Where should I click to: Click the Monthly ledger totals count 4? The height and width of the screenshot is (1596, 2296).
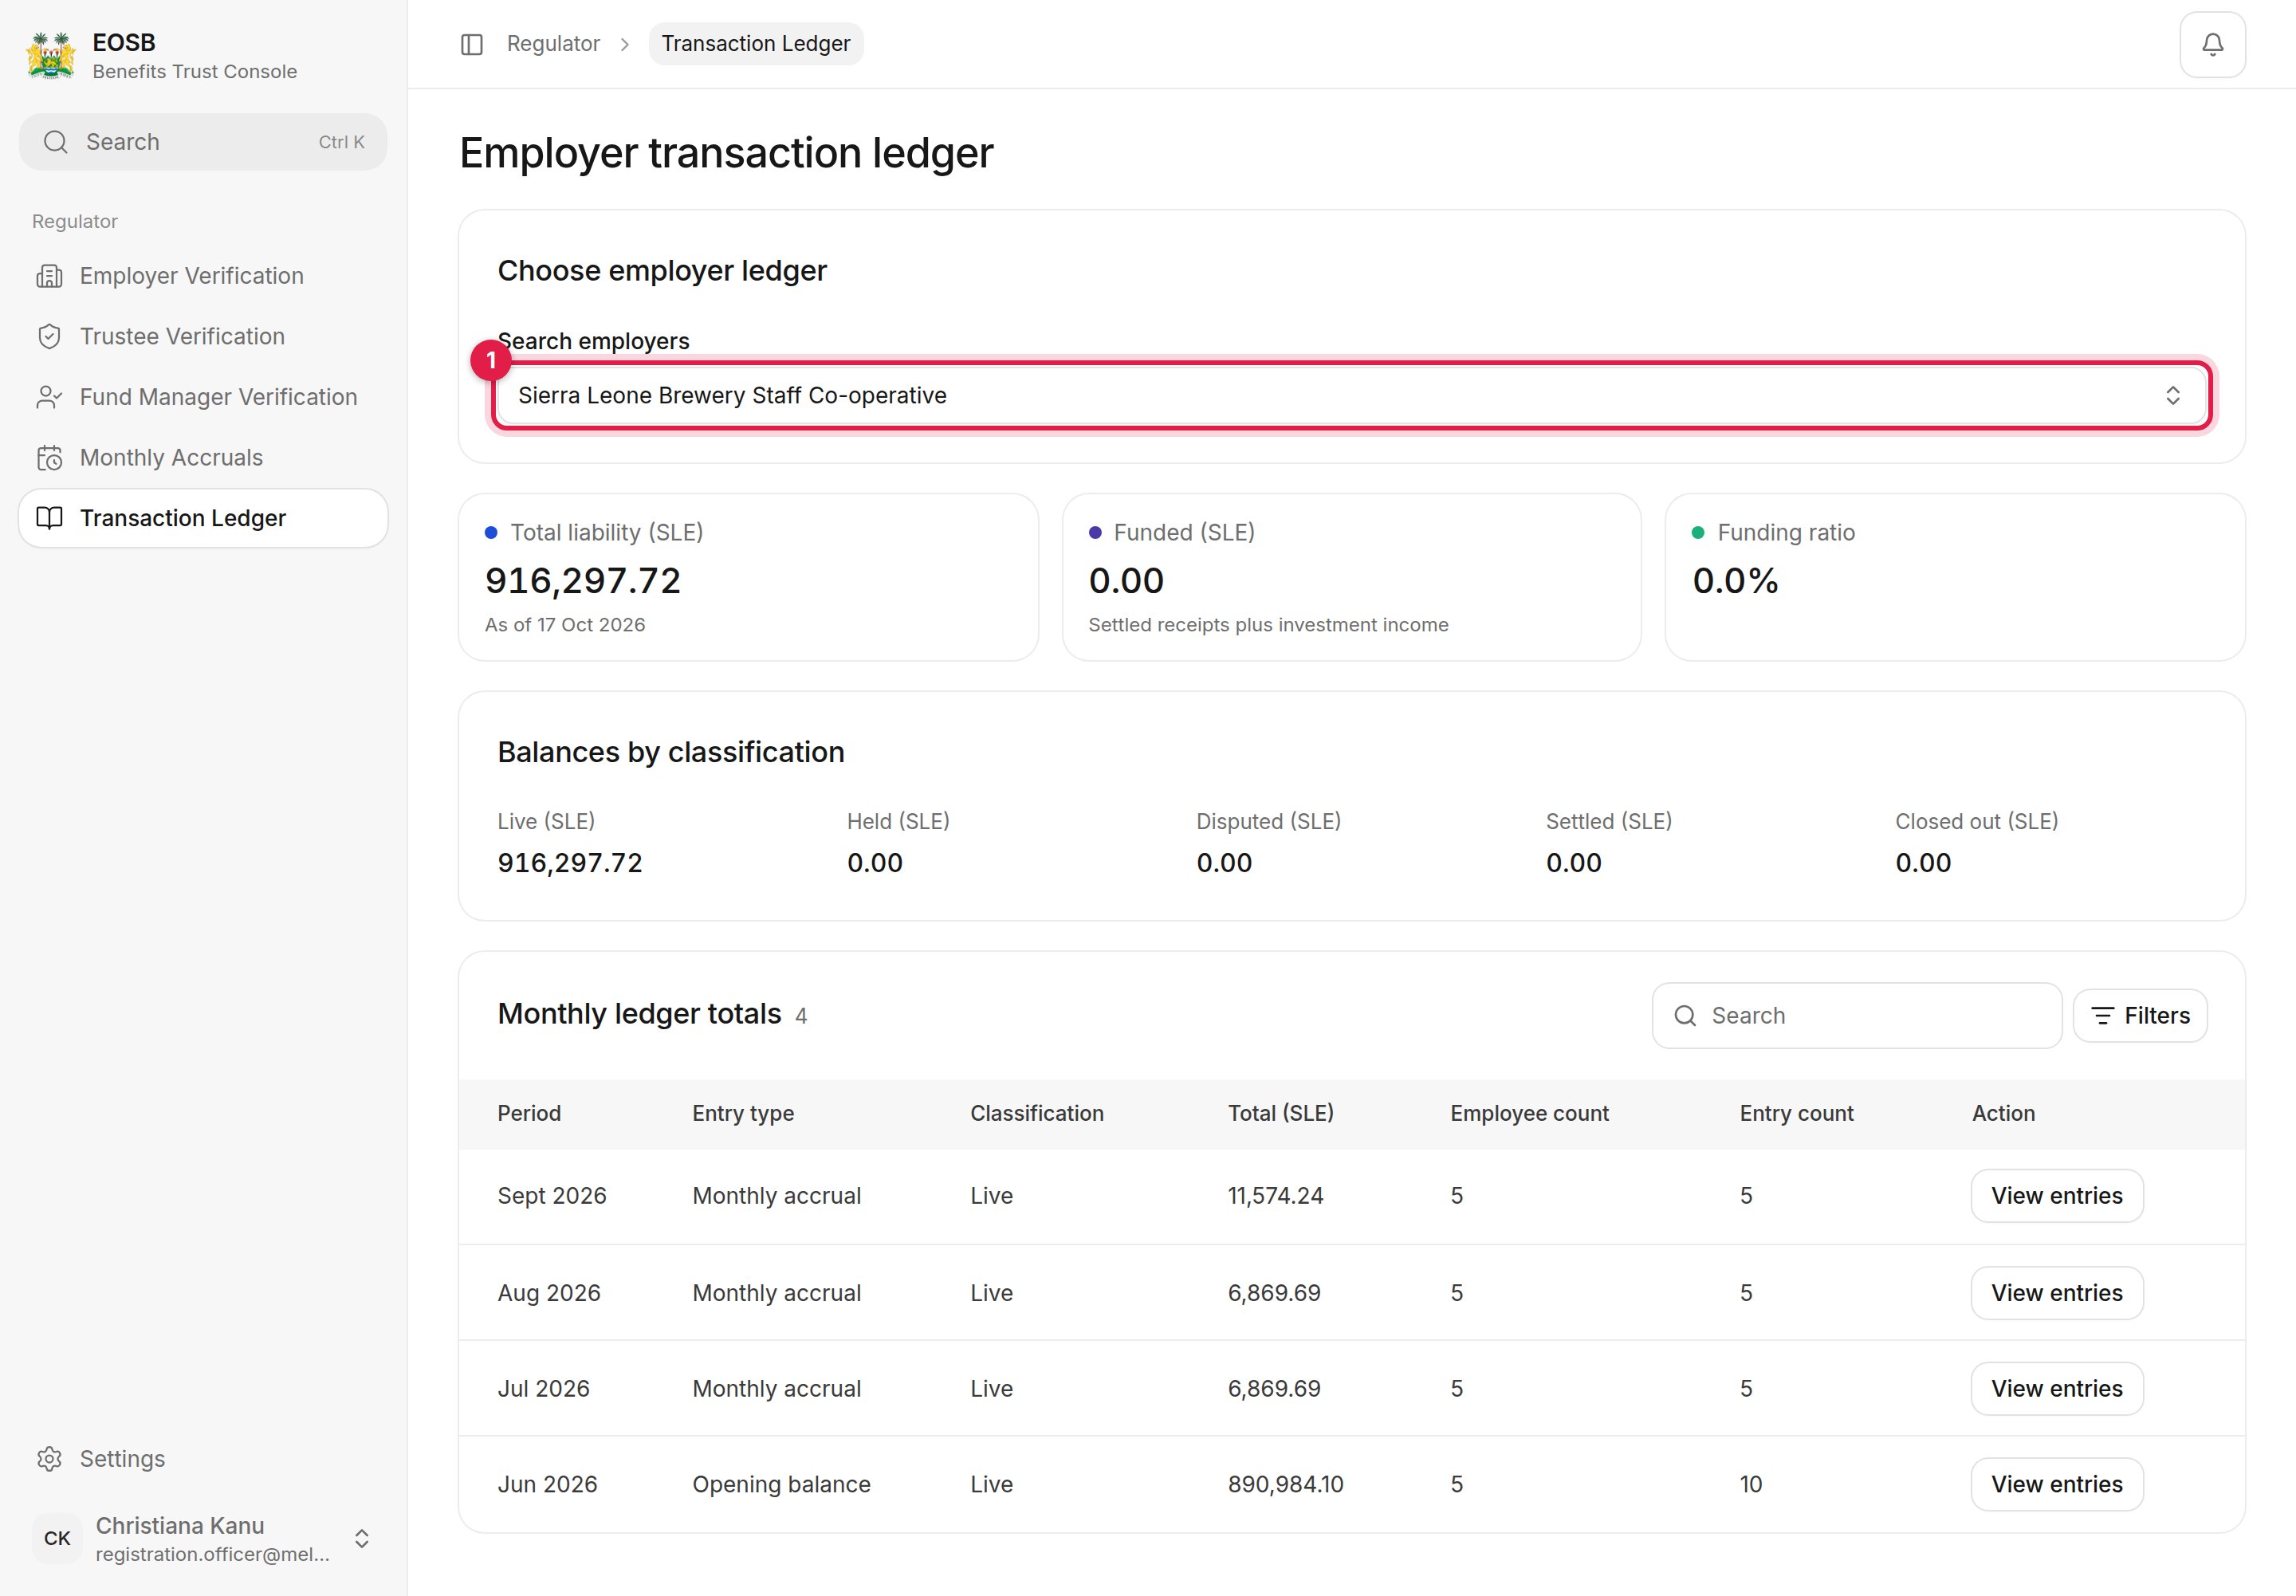pos(801,1017)
